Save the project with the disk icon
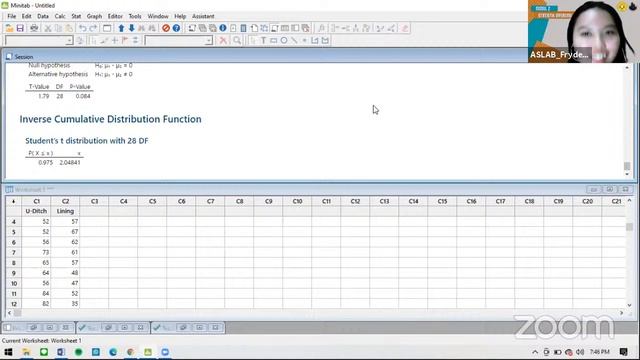 (20, 28)
